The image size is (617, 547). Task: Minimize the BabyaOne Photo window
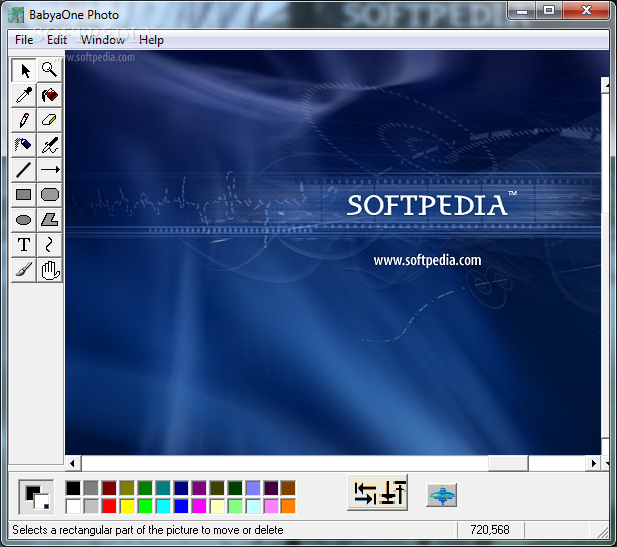coord(522,11)
